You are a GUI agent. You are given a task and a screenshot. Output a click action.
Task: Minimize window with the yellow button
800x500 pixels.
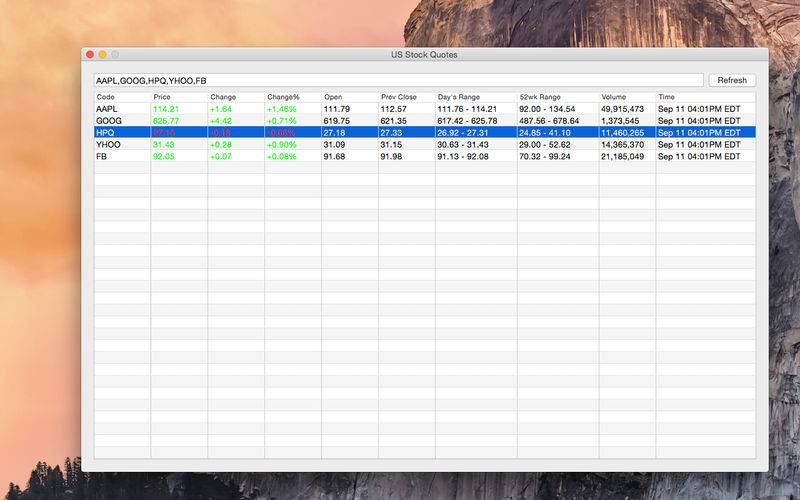tap(103, 54)
